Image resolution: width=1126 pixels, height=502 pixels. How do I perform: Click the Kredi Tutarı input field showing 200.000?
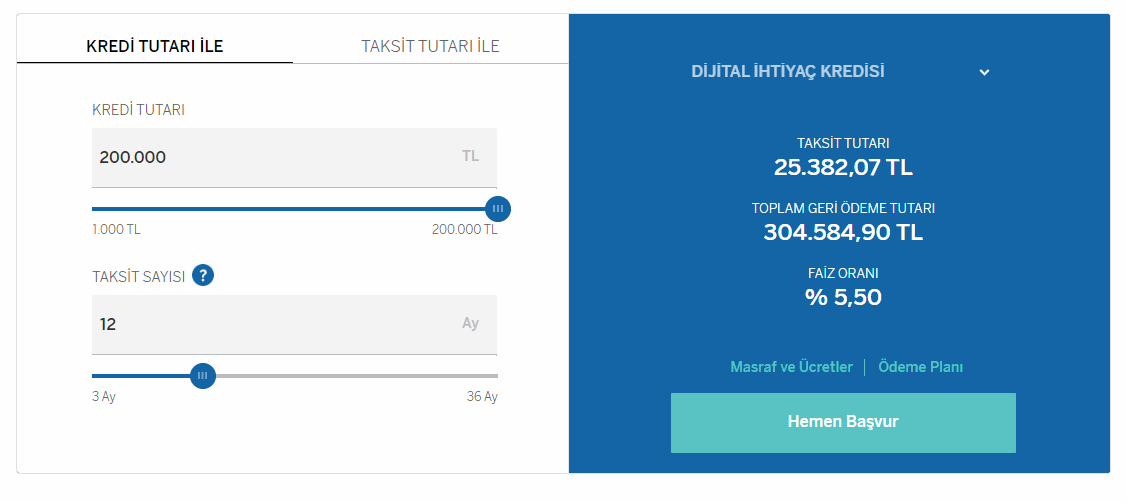(x=294, y=158)
